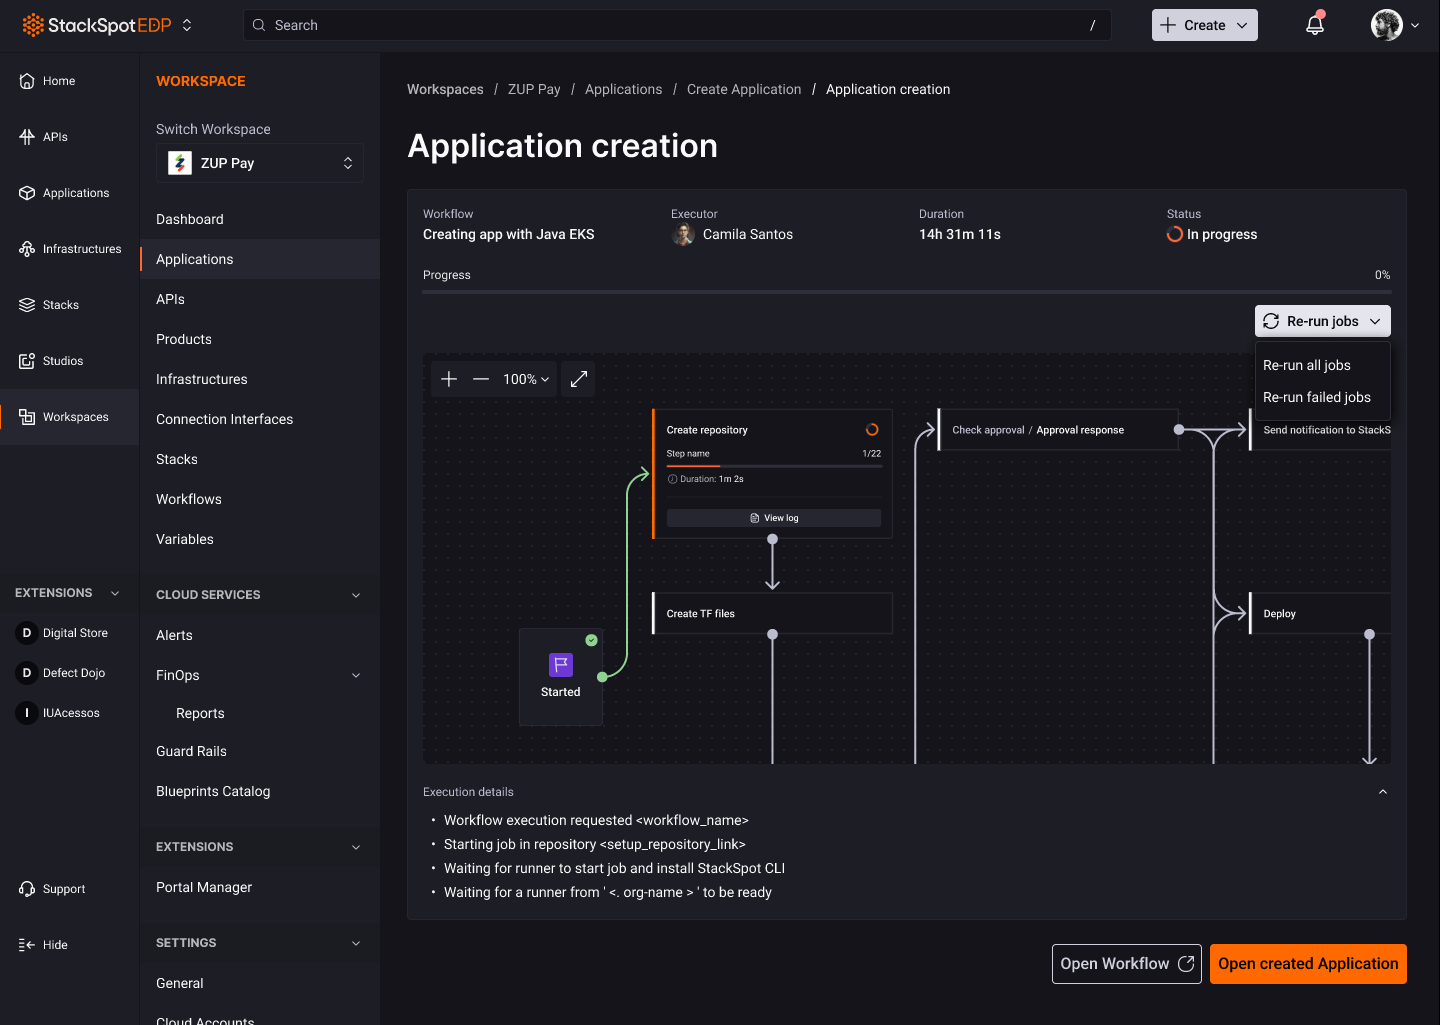Select the Studios sidebar icon
The width and height of the screenshot is (1440, 1025).
27,360
